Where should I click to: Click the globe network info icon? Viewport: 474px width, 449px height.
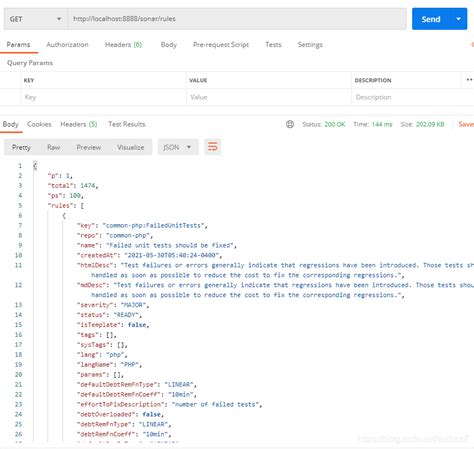[290, 124]
